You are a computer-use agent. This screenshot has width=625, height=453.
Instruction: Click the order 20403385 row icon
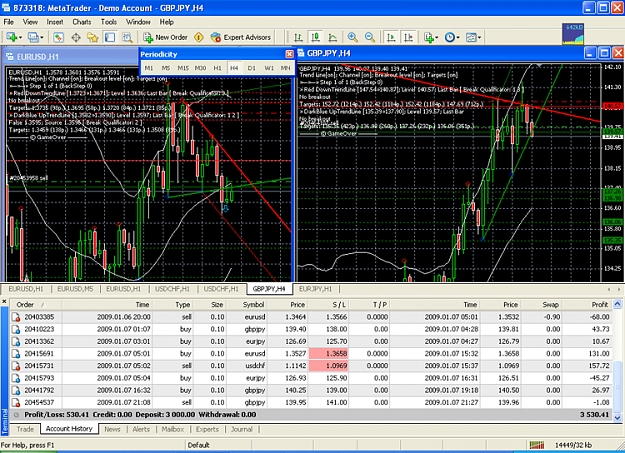[x=16, y=317]
